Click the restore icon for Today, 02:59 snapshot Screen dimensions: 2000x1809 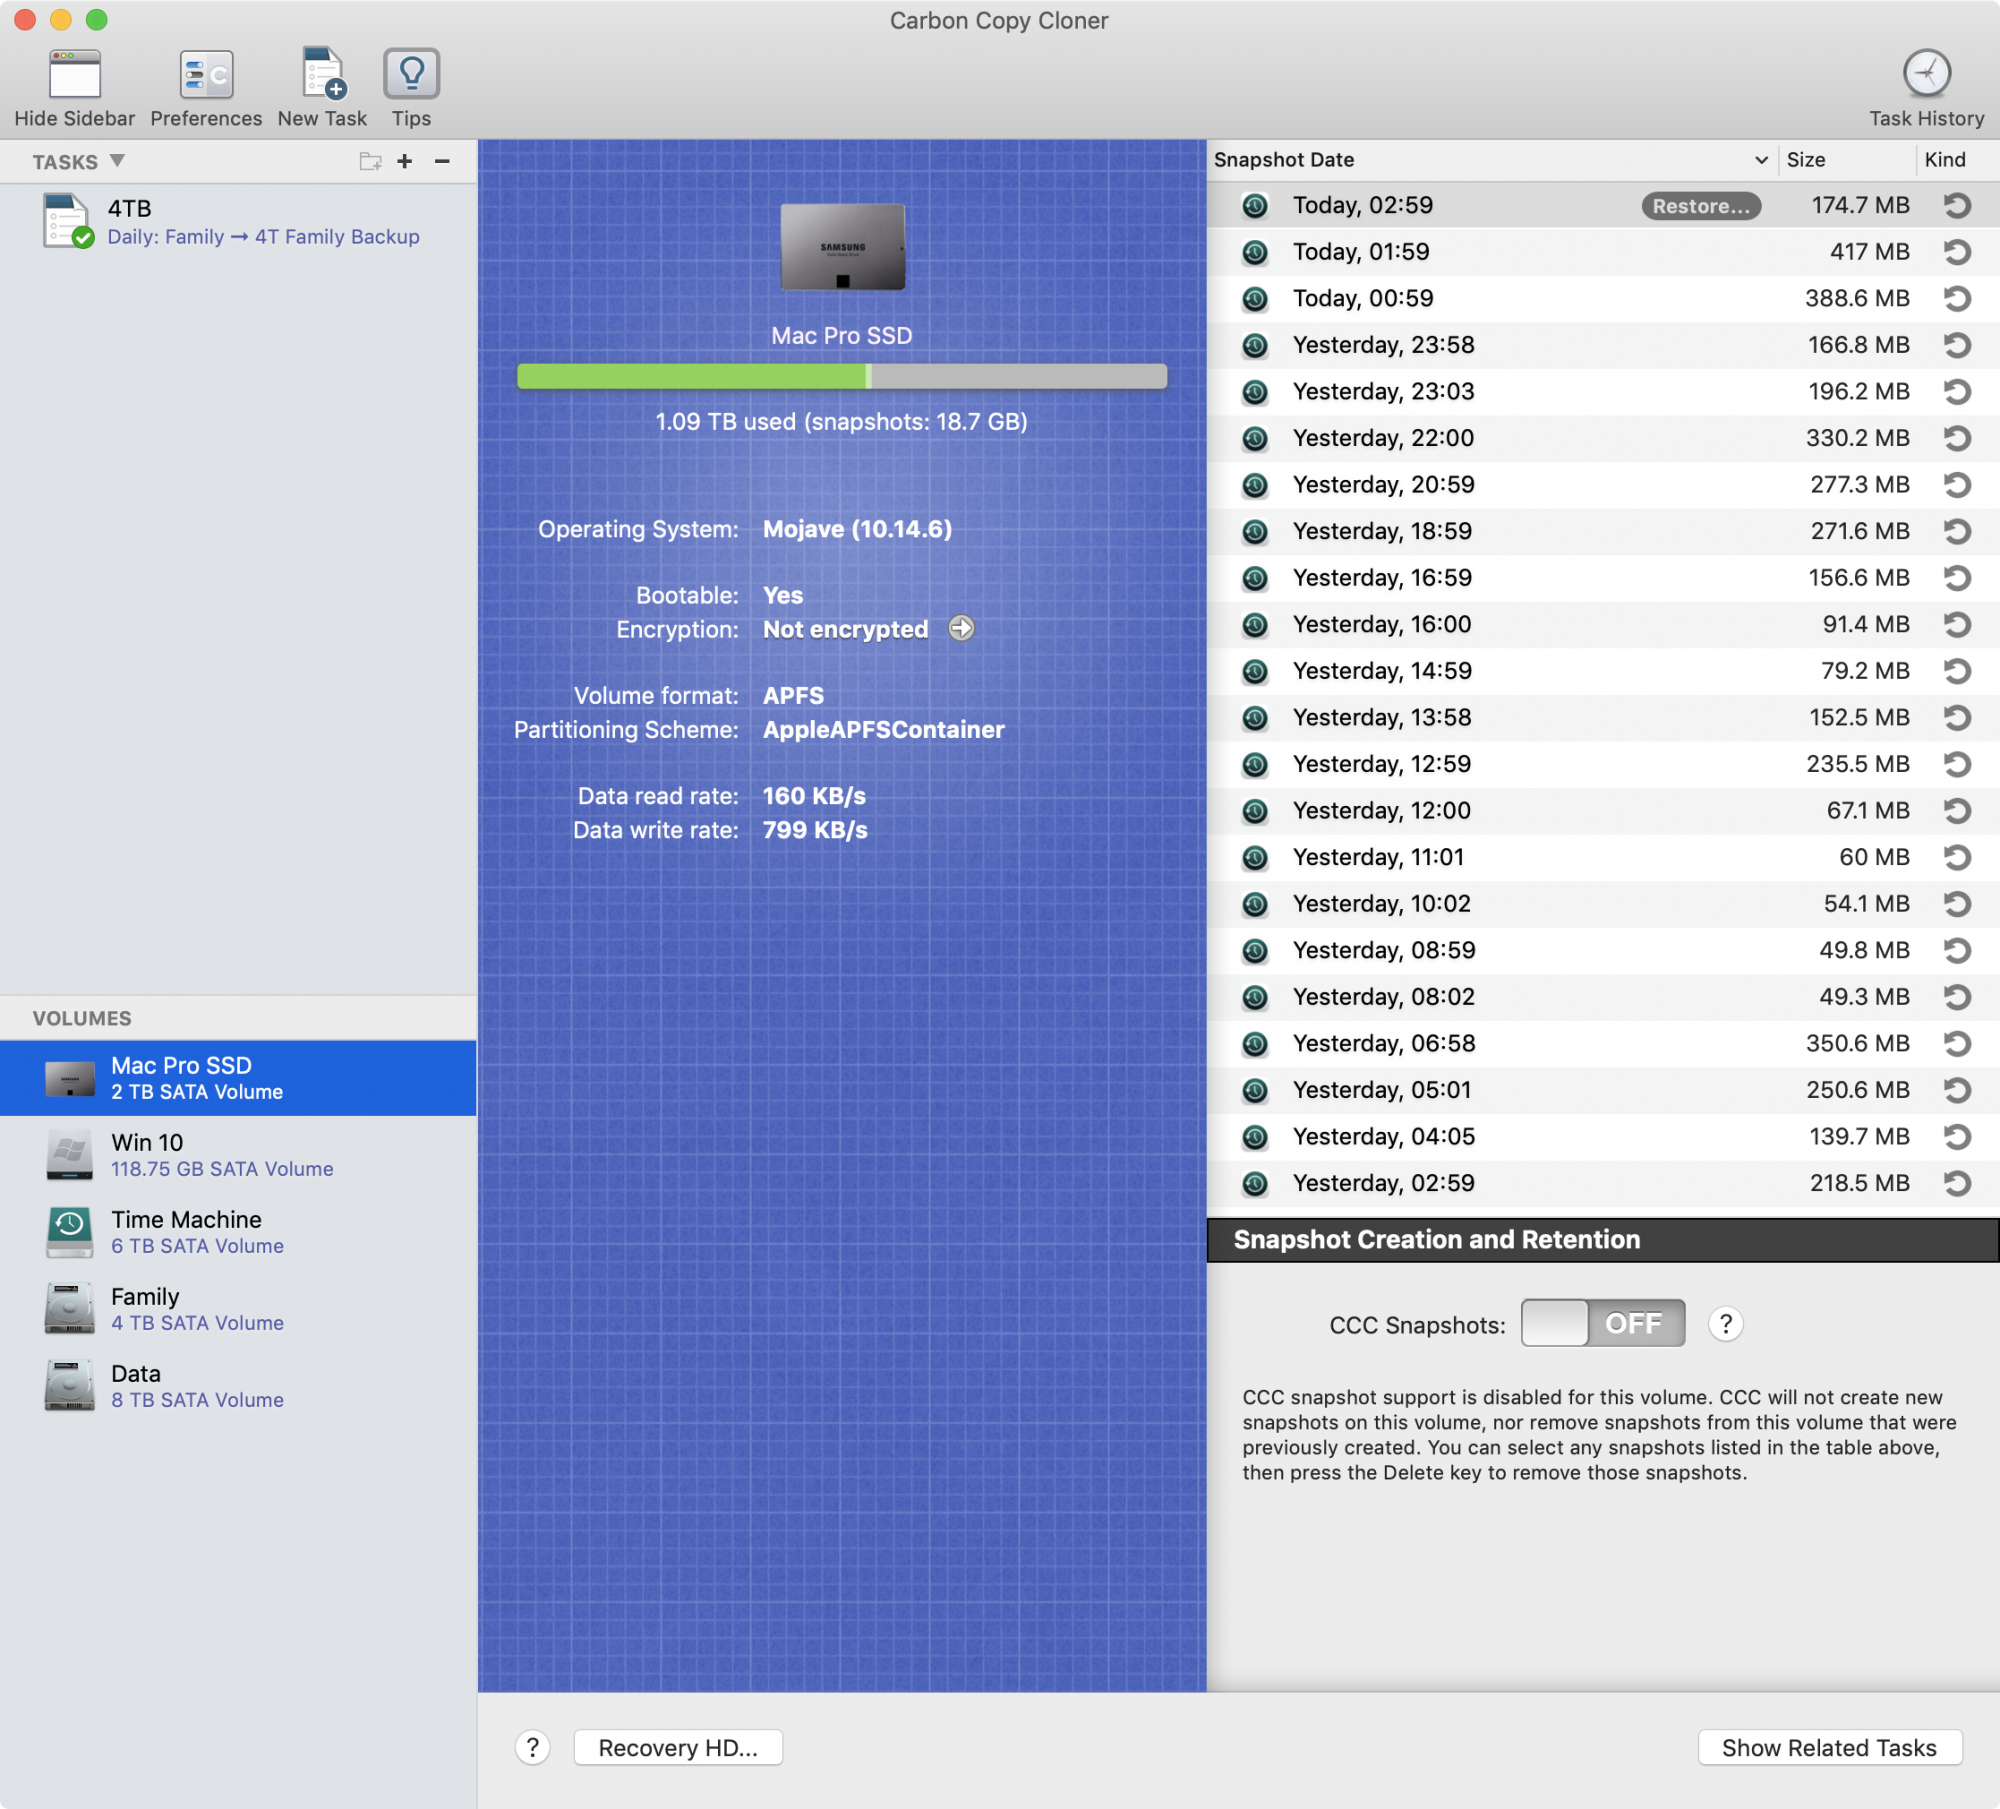click(x=1957, y=205)
